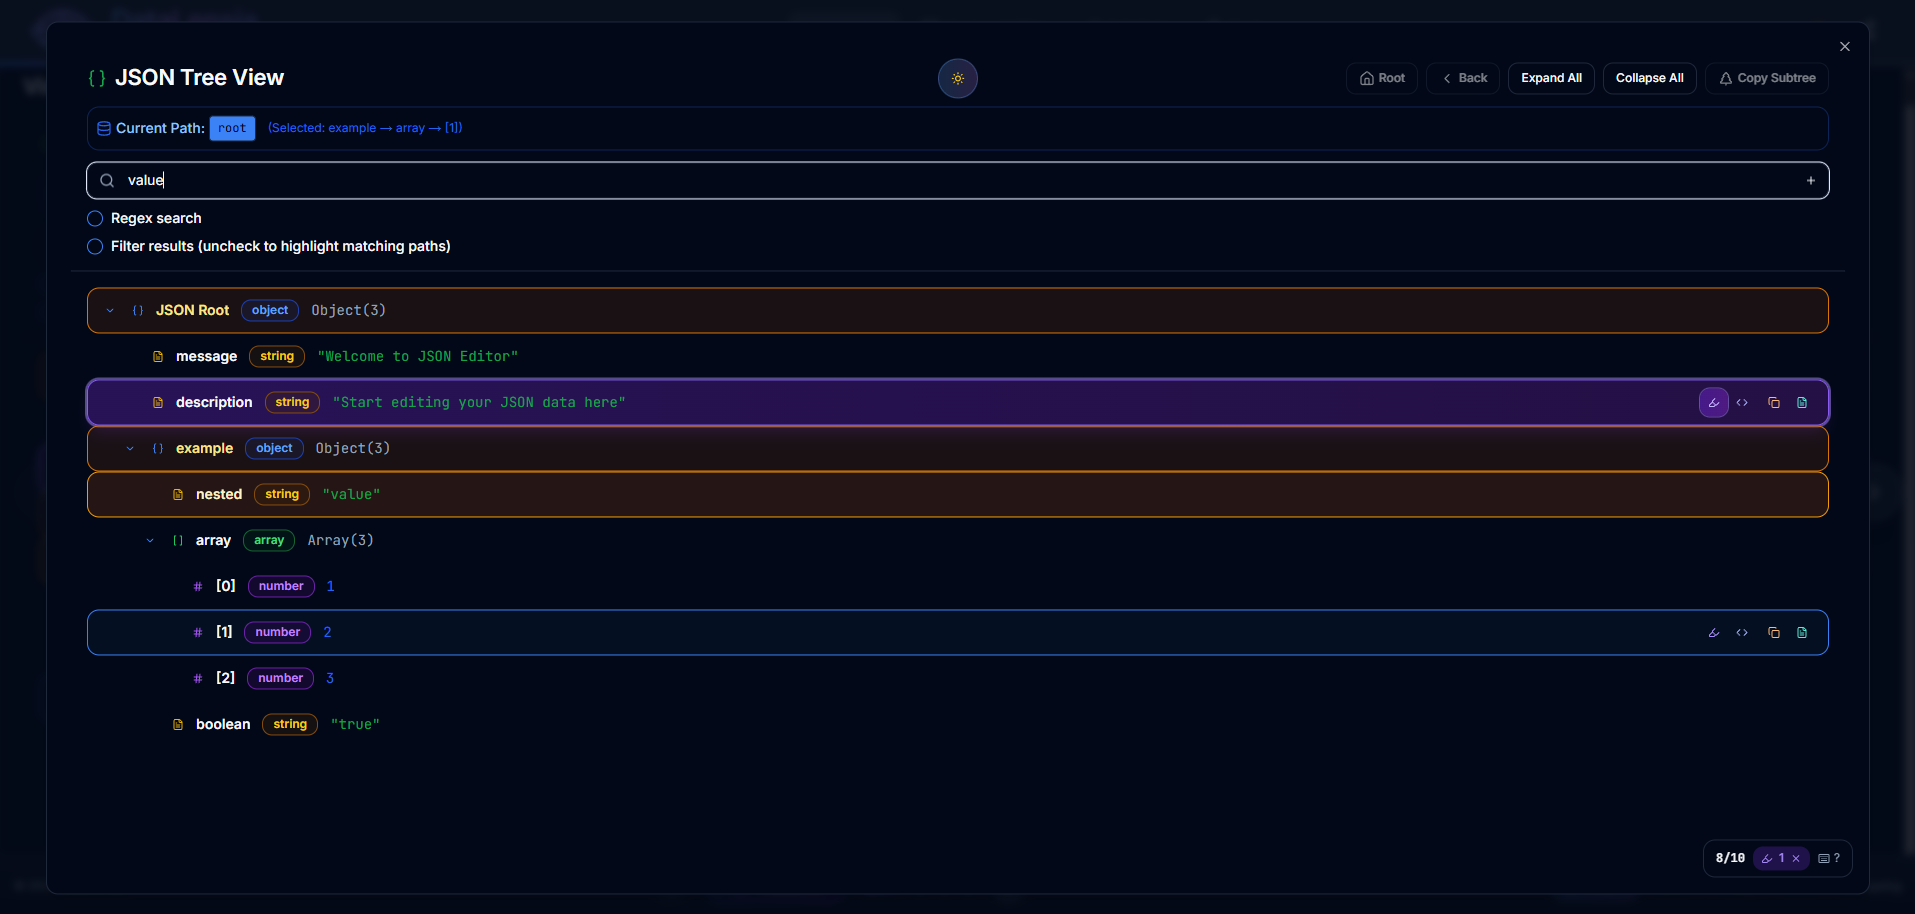Click the orange copy icon on [1] row
Image resolution: width=1915 pixels, height=914 pixels.
coord(1773,633)
